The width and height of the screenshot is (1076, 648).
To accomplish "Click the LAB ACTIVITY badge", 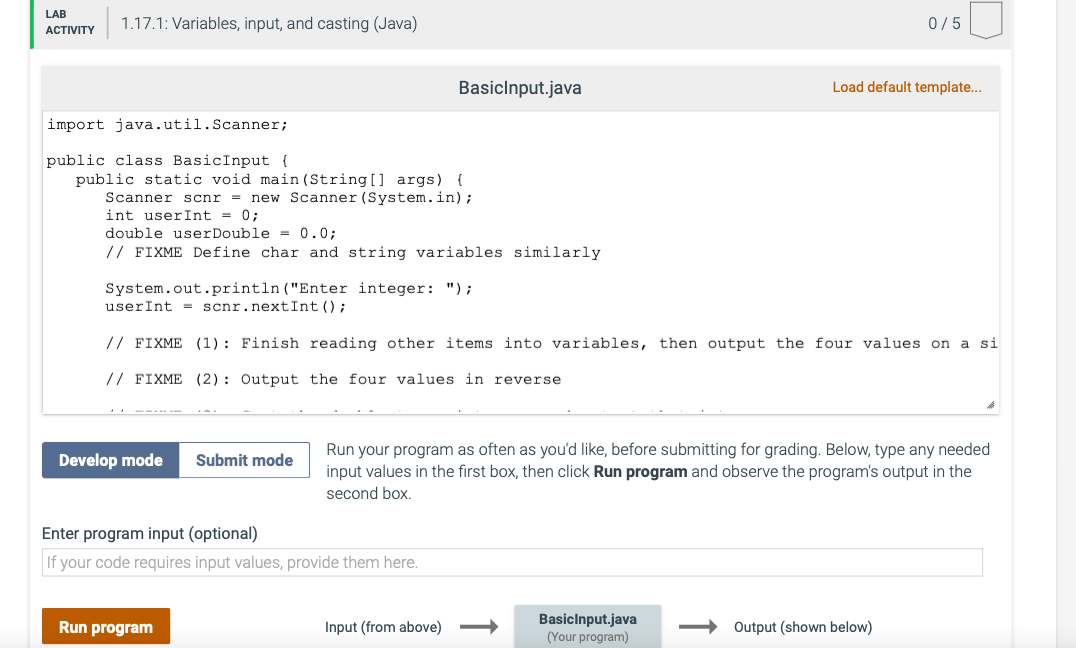I will (68, 20).
